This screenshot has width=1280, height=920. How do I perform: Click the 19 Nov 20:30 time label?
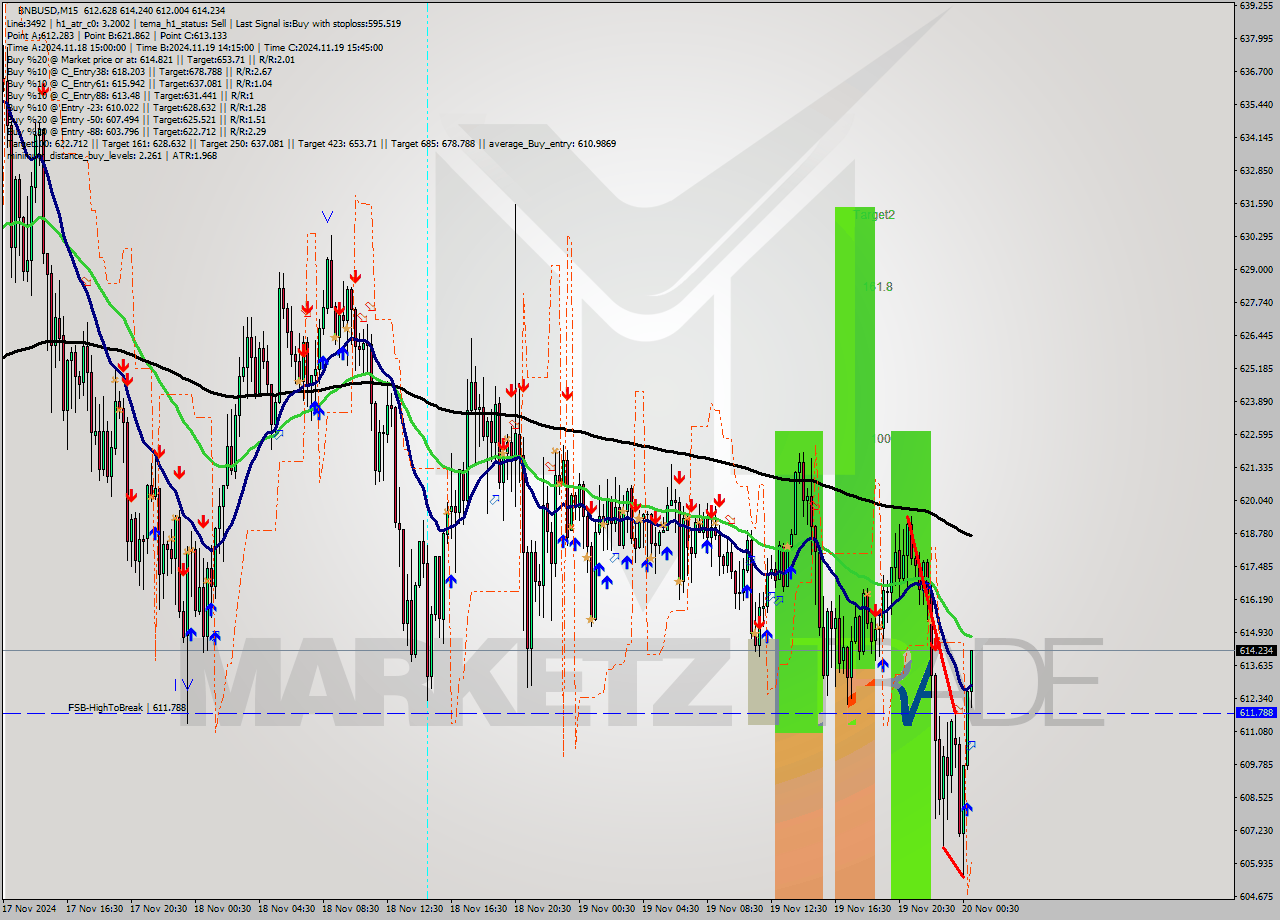[926, 909]
